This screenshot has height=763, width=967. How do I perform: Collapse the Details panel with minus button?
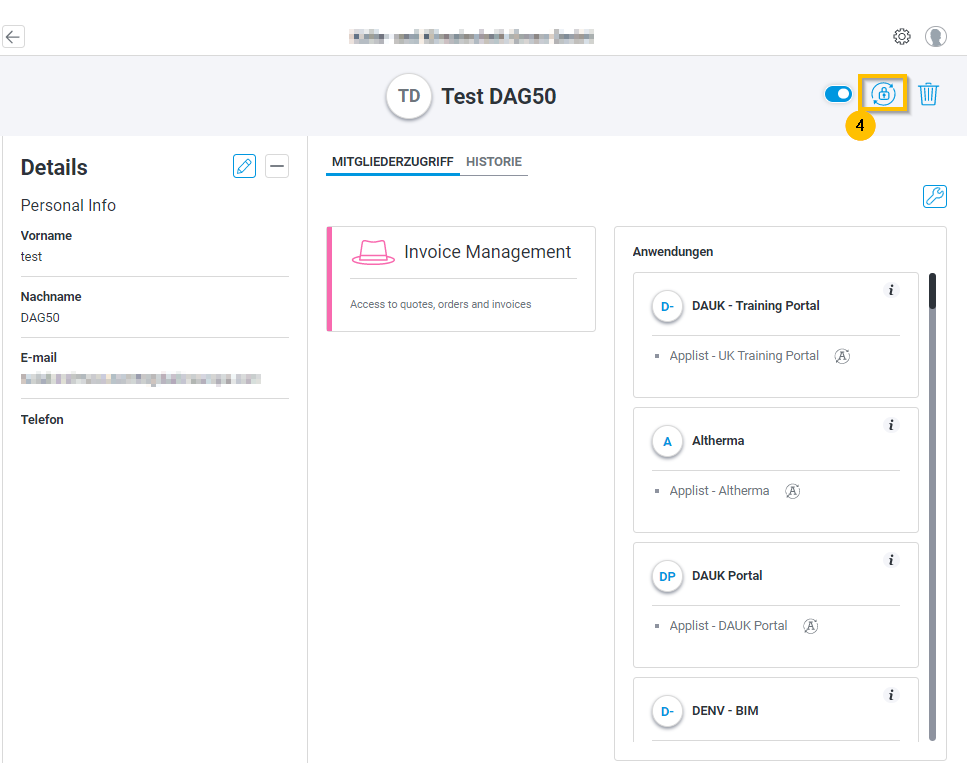tap(277, 166)
